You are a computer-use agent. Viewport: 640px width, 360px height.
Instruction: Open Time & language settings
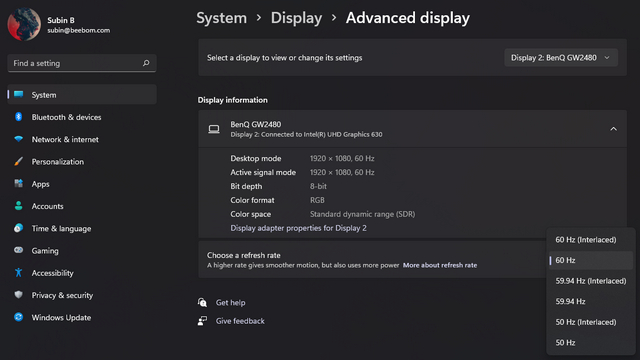(82, 228)
